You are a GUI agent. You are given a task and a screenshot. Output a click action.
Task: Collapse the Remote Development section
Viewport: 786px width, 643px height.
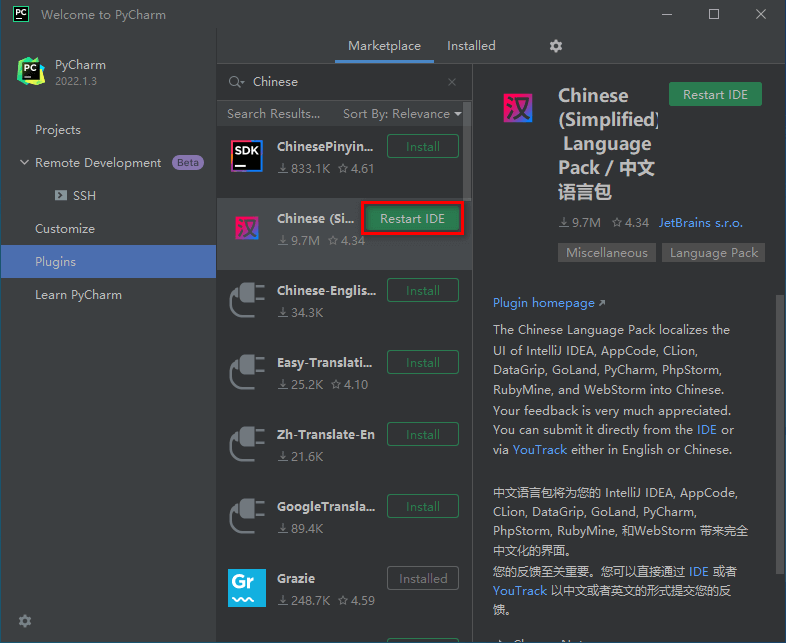(x=24, y=162)
